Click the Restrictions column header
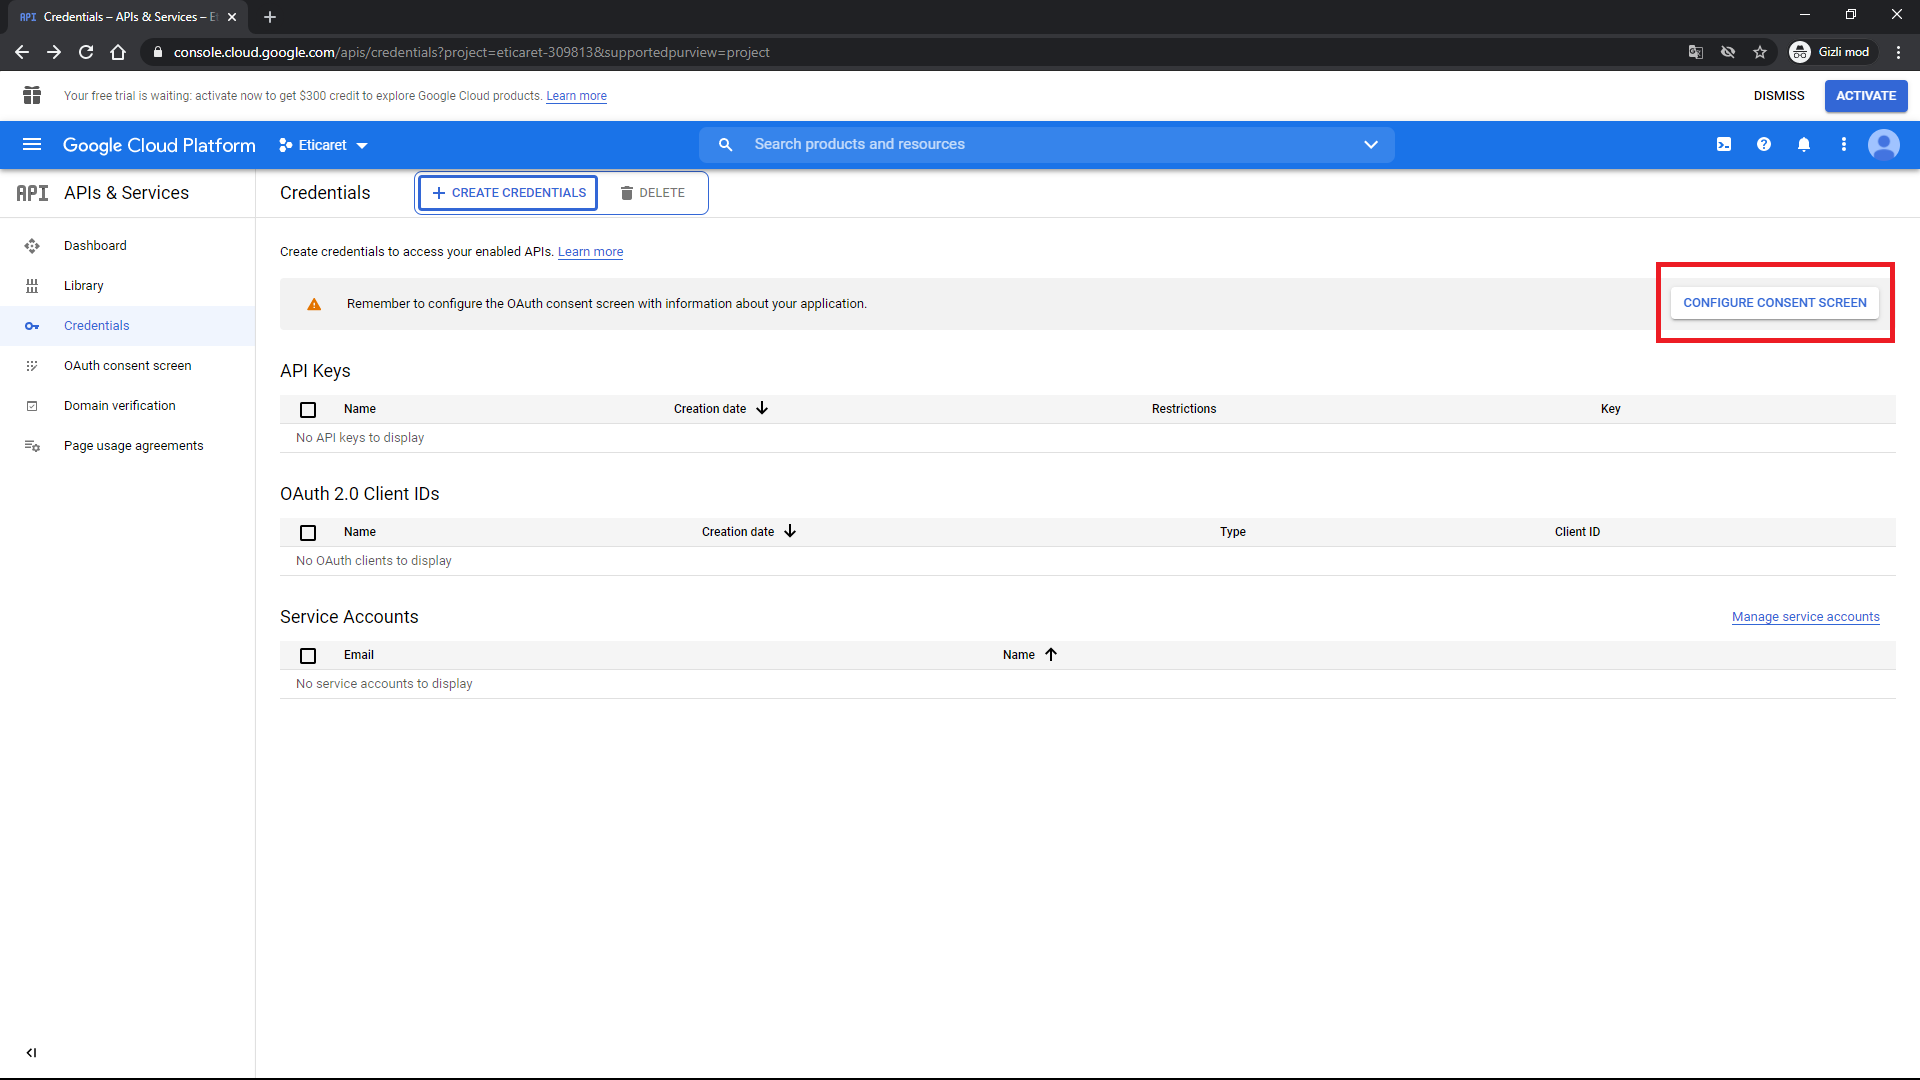The width and height of the screenshot is (1920, 1080). point(1184,409)
